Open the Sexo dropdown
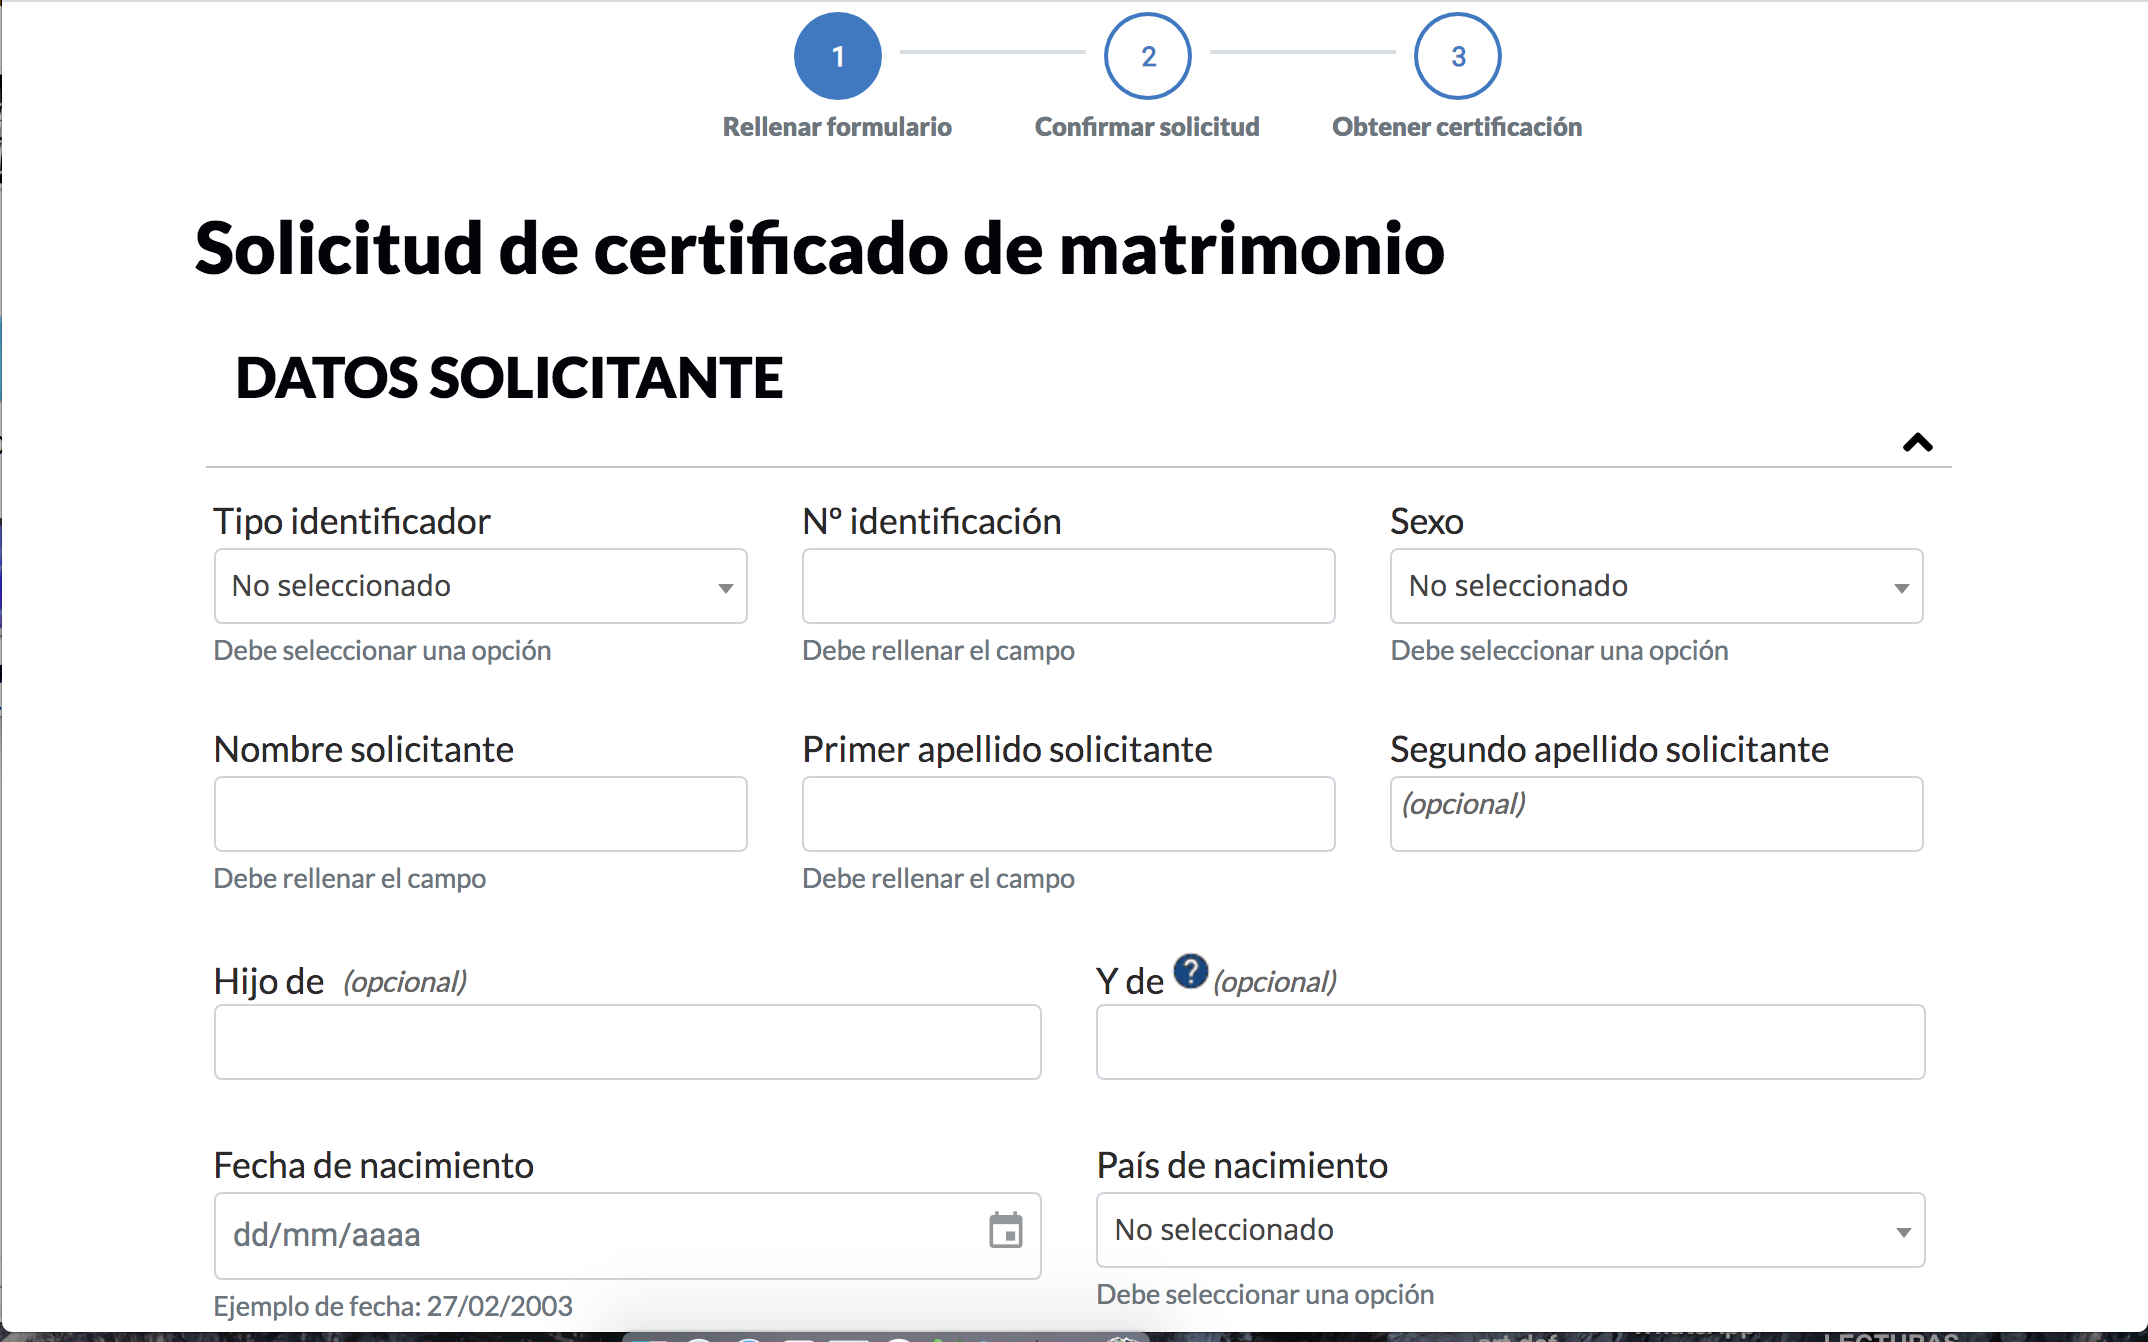Screen dimensions: 2148x1342 pyautogui.click(x=1657, y=586)
